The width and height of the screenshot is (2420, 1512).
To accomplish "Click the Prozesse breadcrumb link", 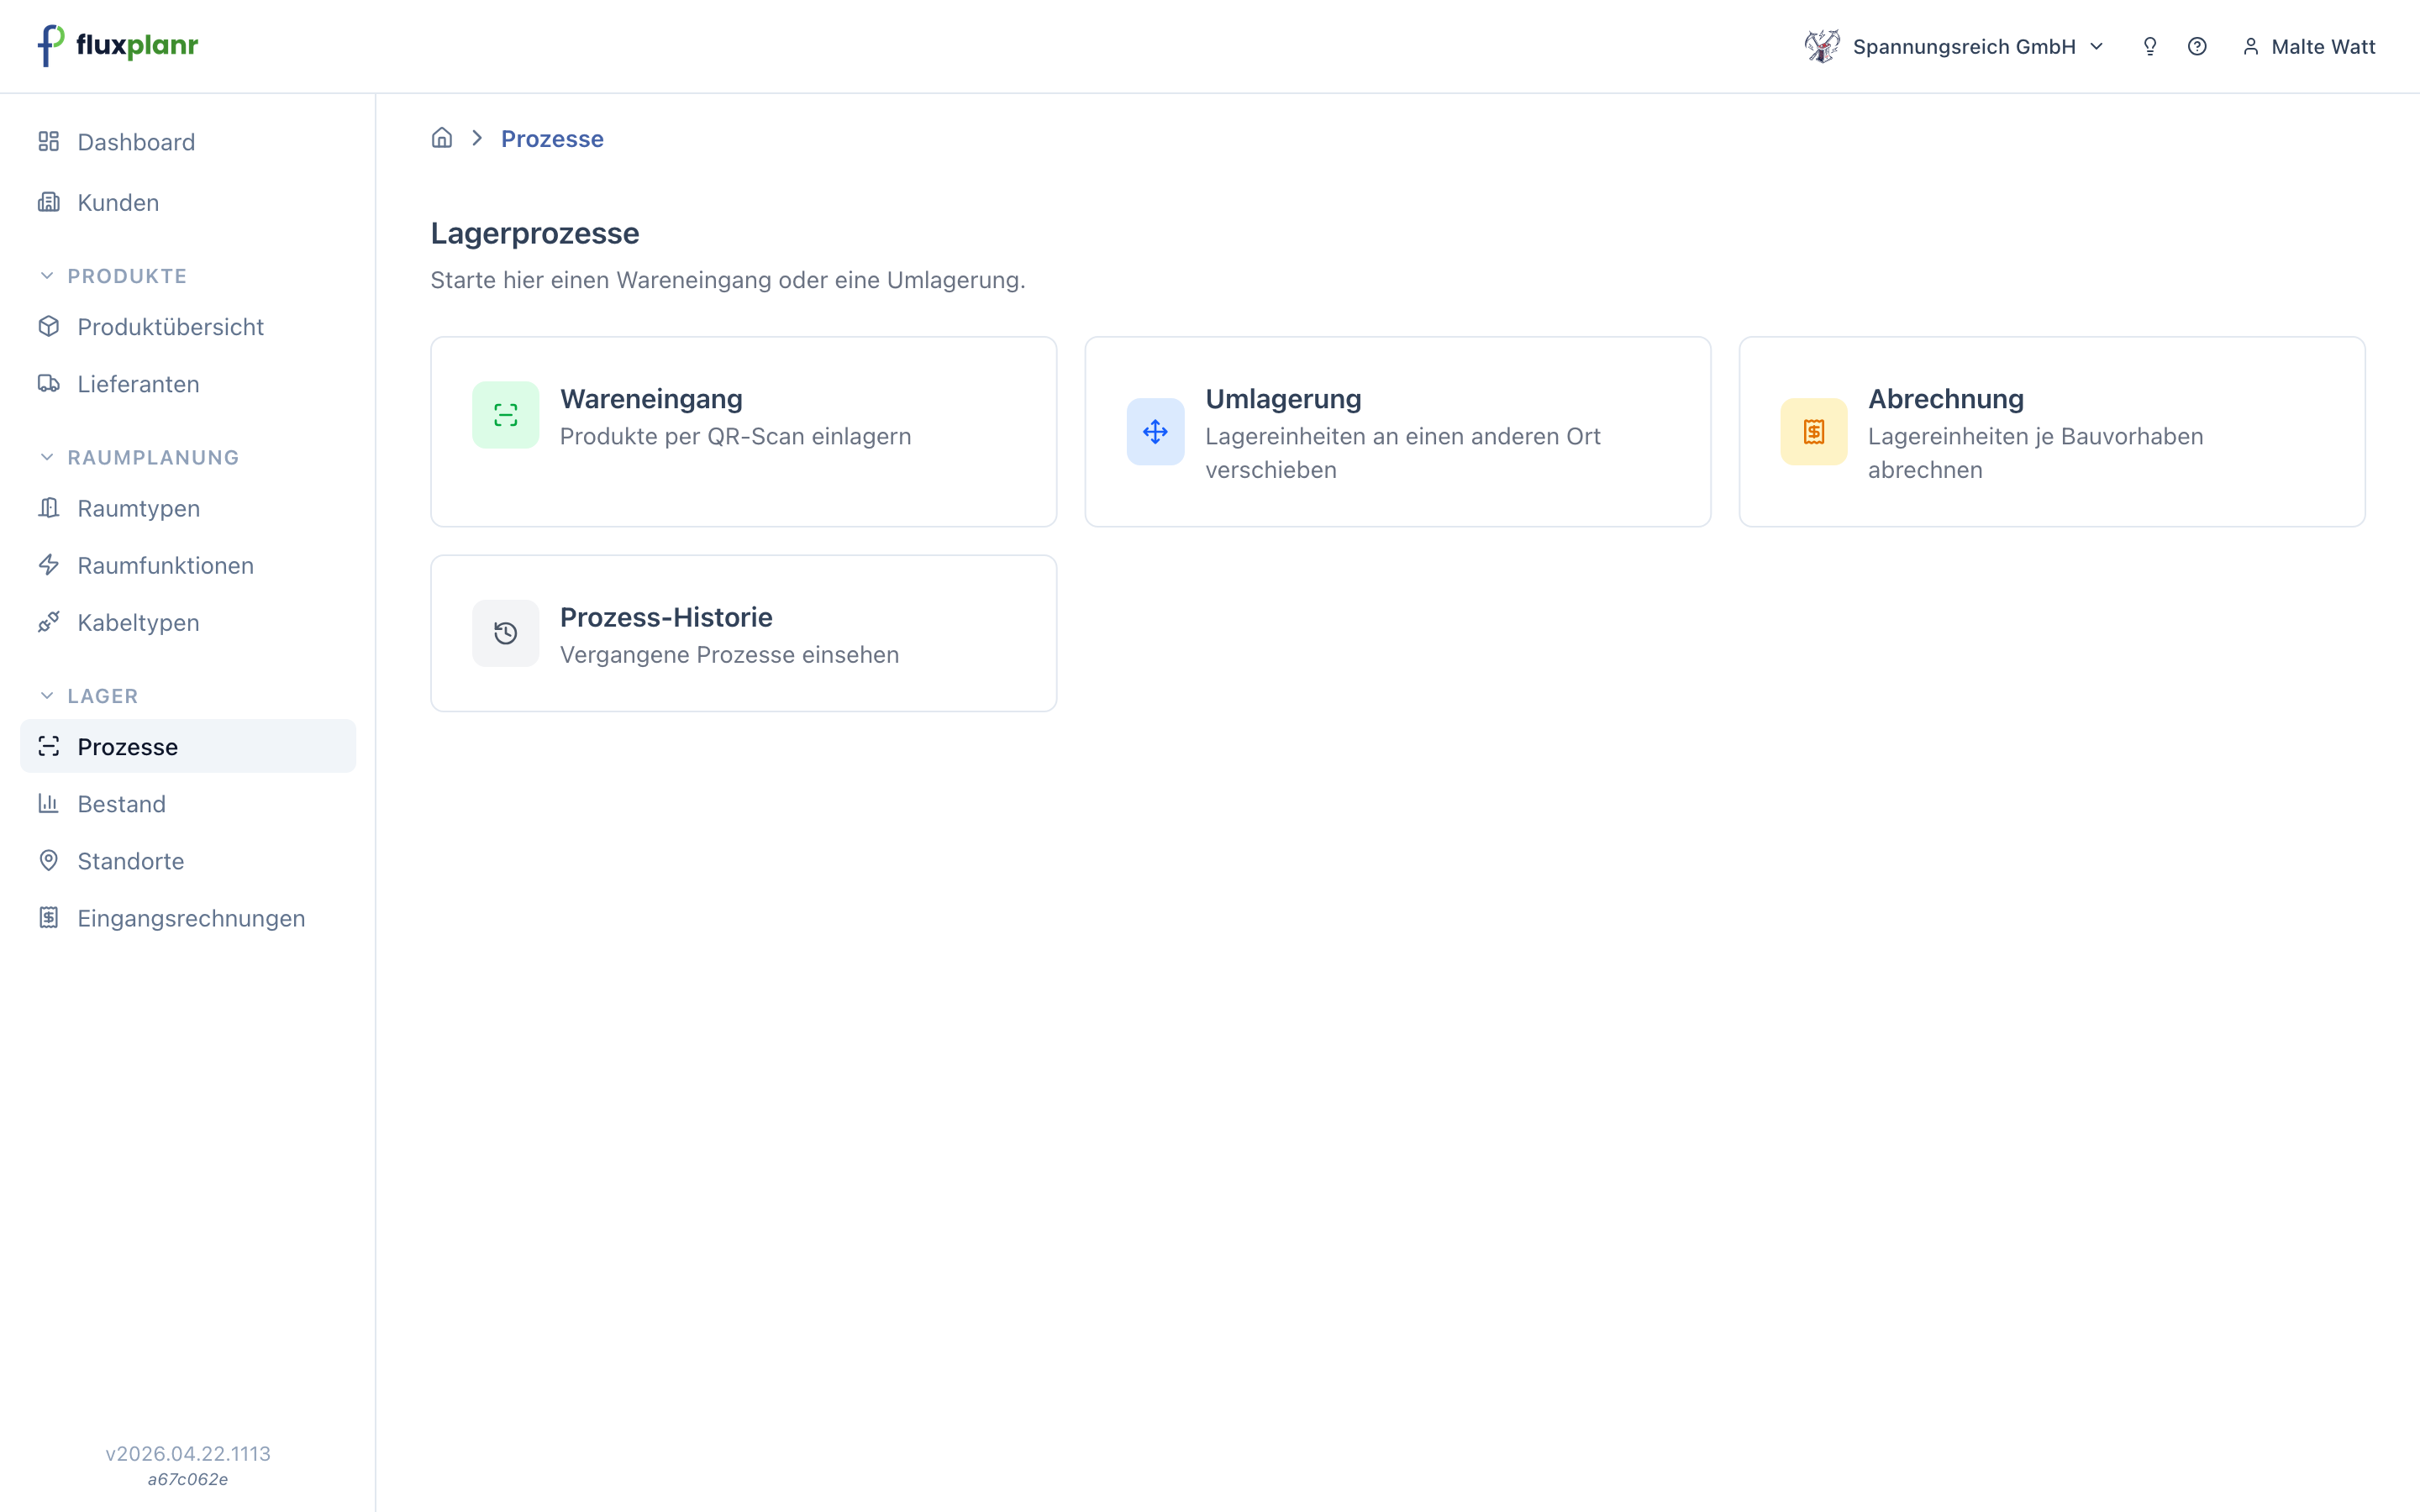I will pyautogui.click(x=552, y=139).
